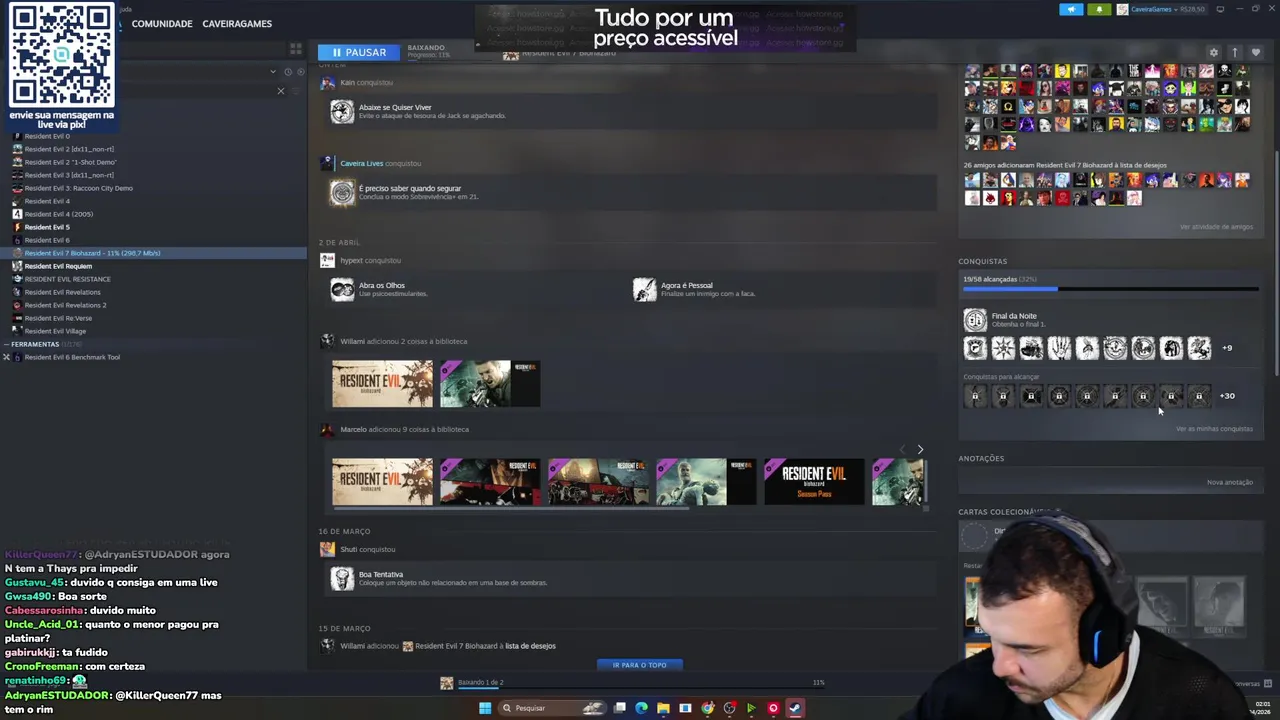Open Steam icon in taskbar
The height and width of the screenshot is (720, 1280).
tap(795, 708)
